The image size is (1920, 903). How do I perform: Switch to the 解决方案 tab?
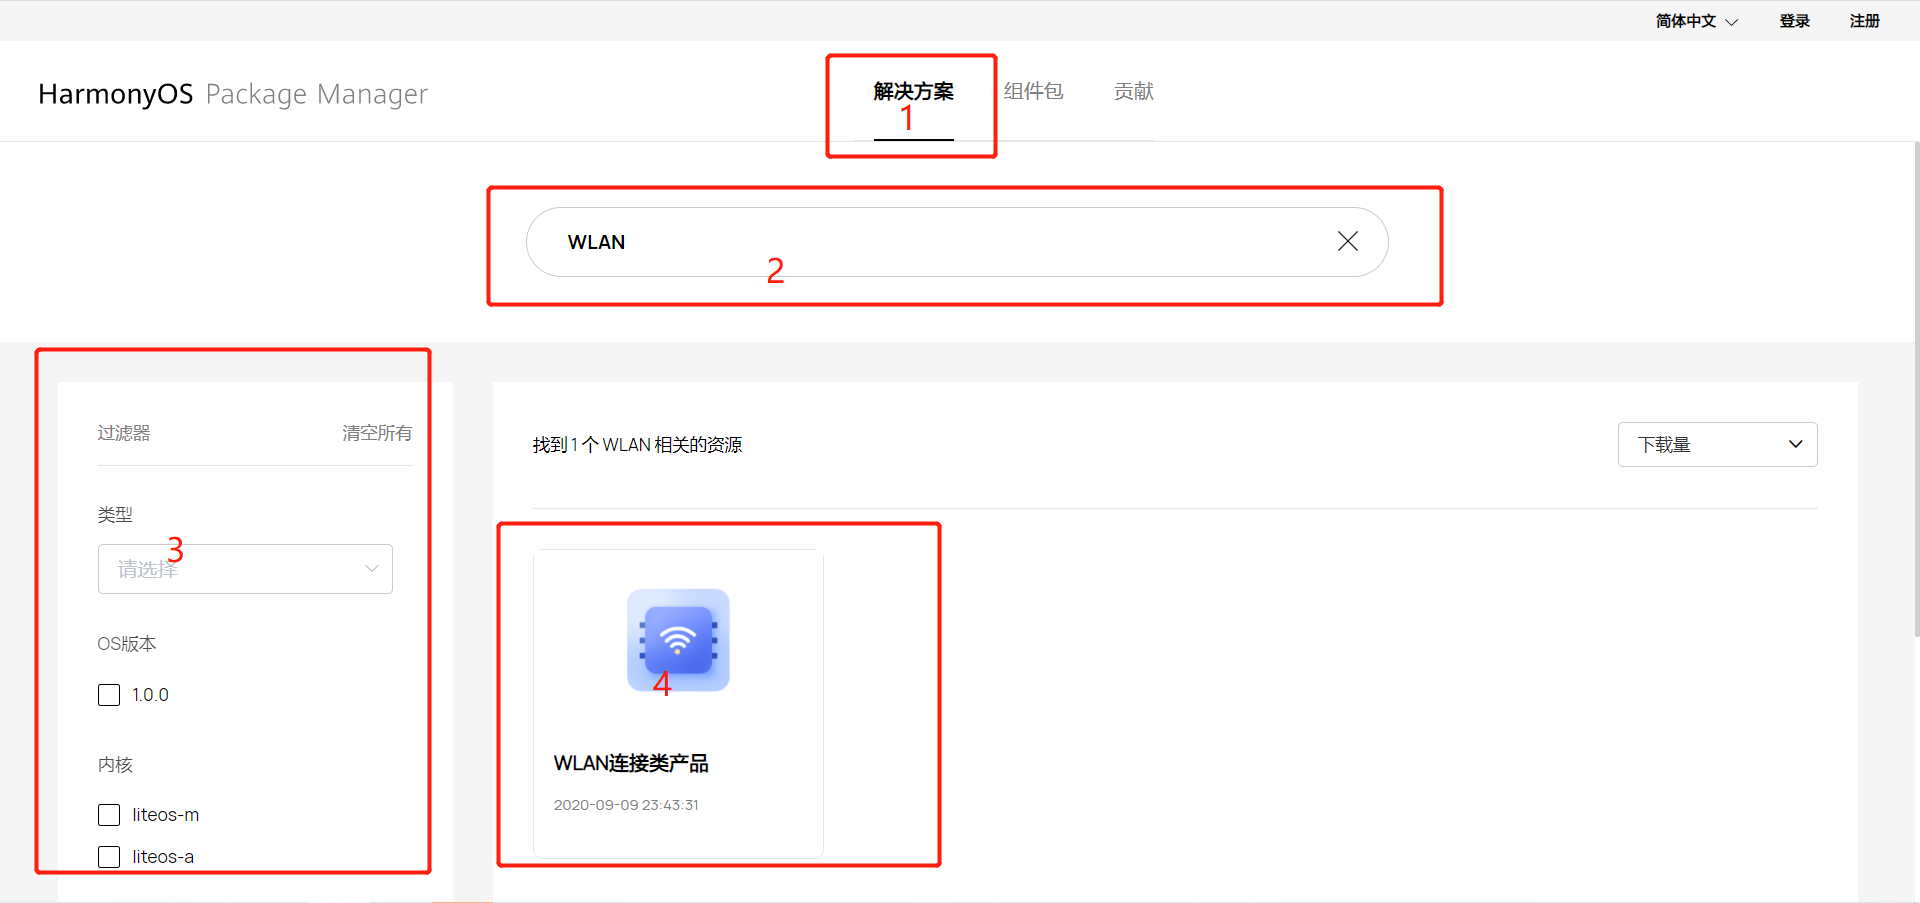(x=913, y=92)
